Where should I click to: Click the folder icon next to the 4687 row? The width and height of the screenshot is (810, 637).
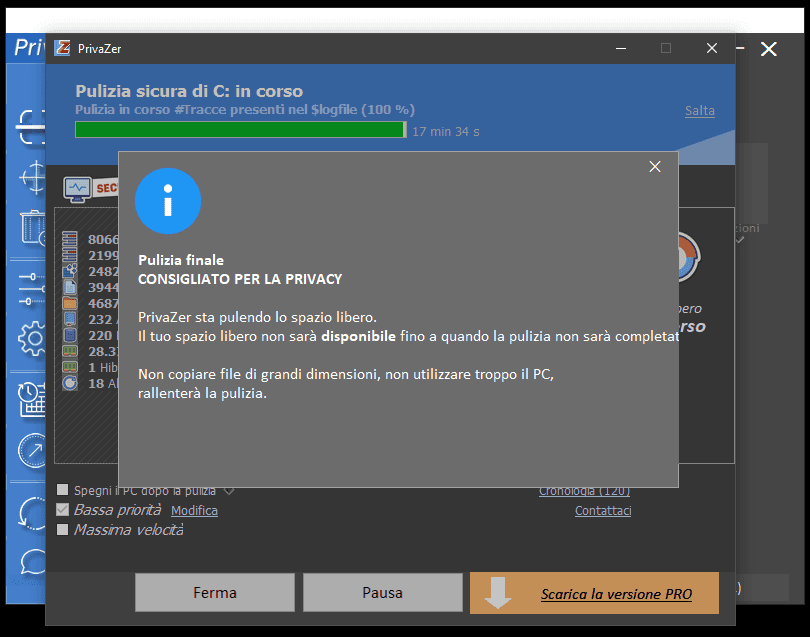(x=70, y=303)
